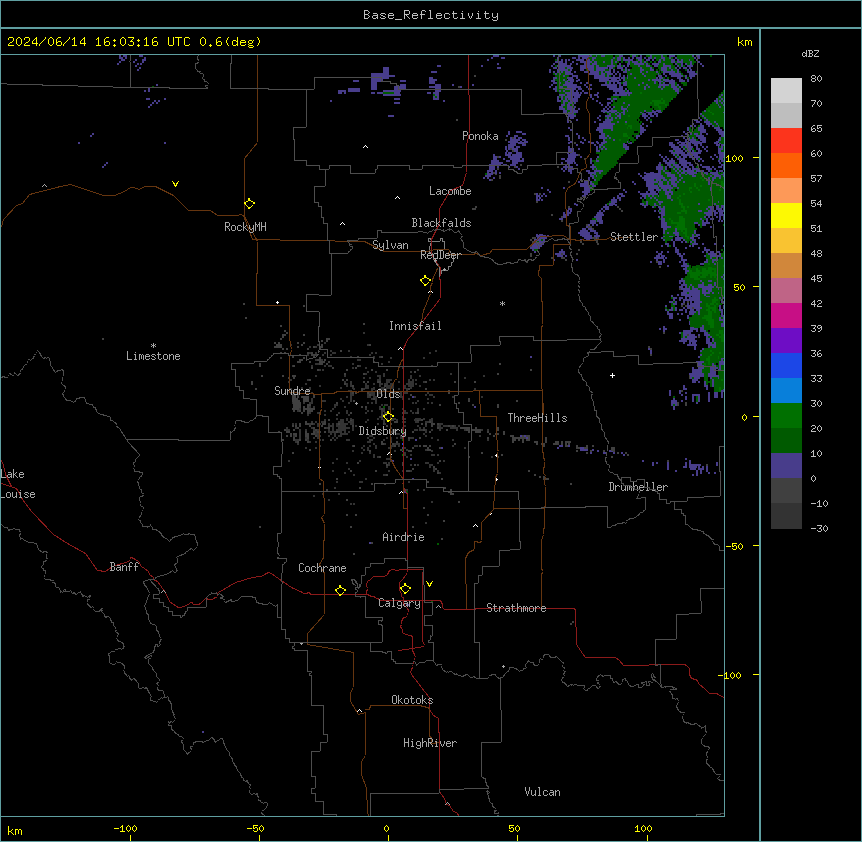This screenshot has width=862, height=842.
Task: Click the km unit label at bottom left
Action: tap(15, 830)
